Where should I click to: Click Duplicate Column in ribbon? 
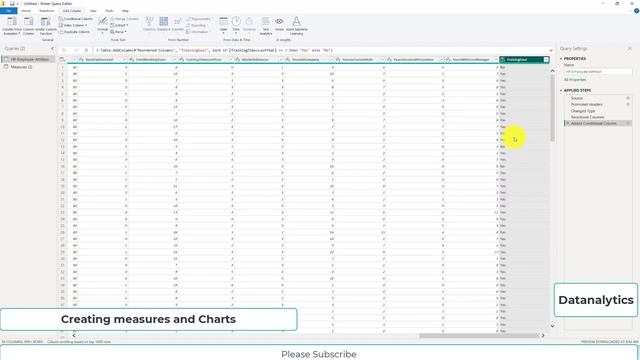pyautogui.click(x=74, y=32)
